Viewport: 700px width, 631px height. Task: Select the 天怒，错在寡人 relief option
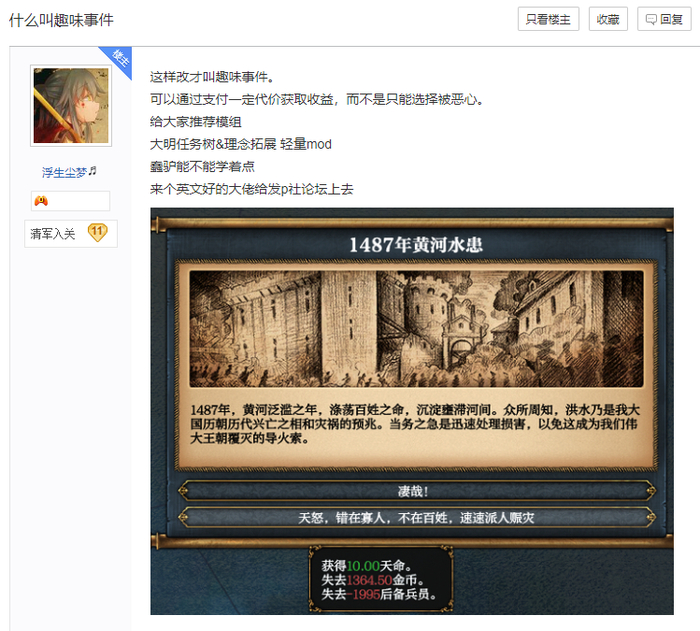[x=417, y=518]
